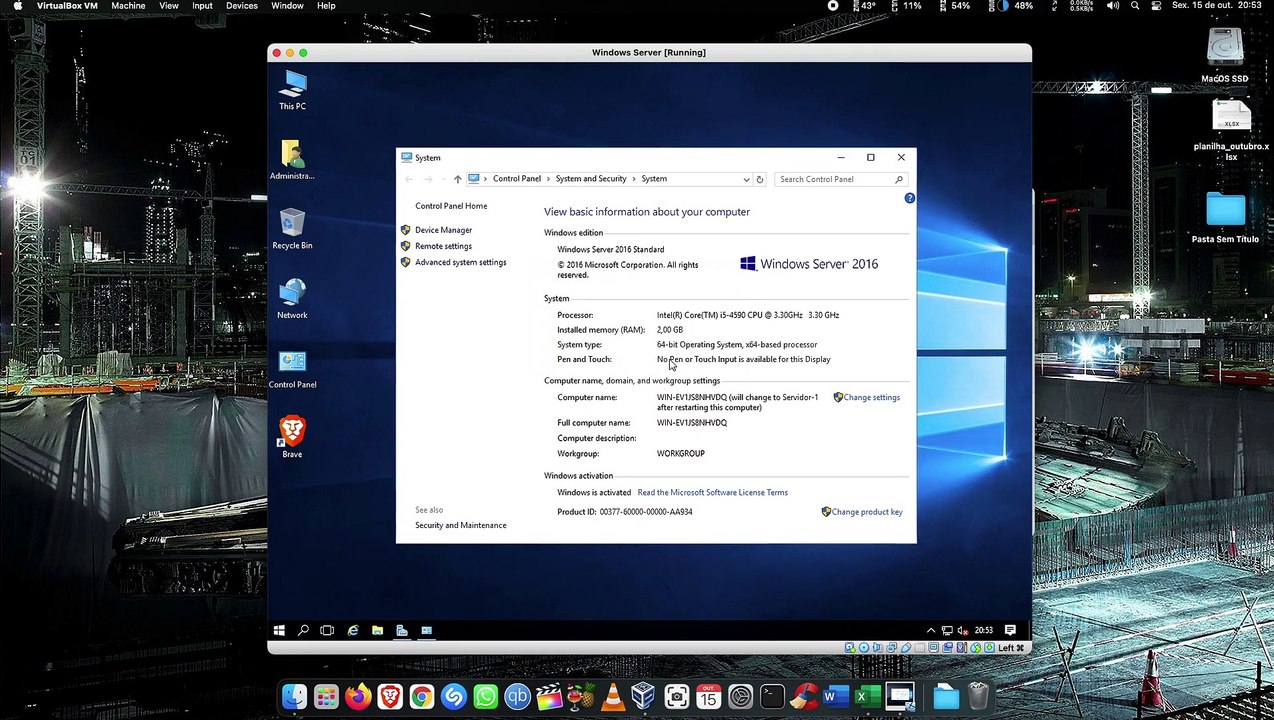
Task: Open VLC in the Dock
Action: [x=613, y=696]
